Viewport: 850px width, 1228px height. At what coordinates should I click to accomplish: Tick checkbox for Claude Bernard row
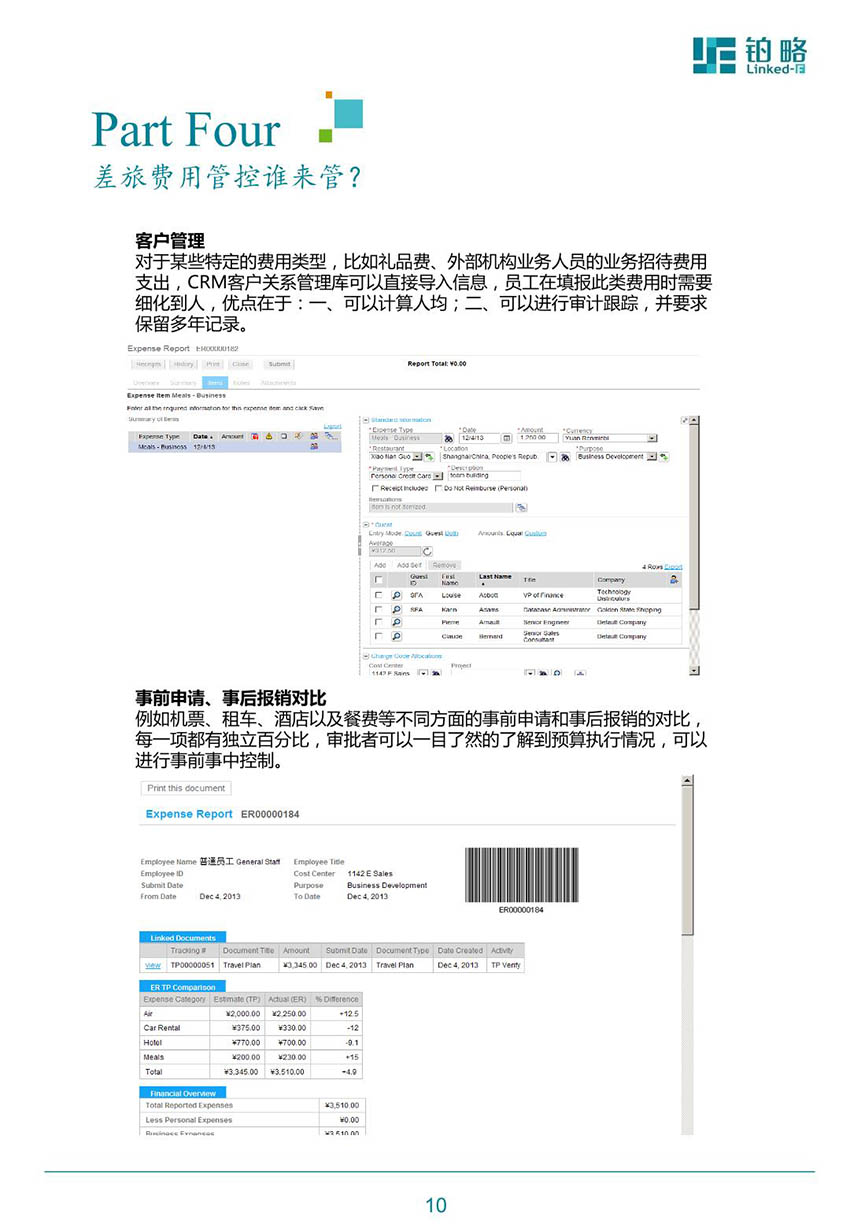(378, 636)
